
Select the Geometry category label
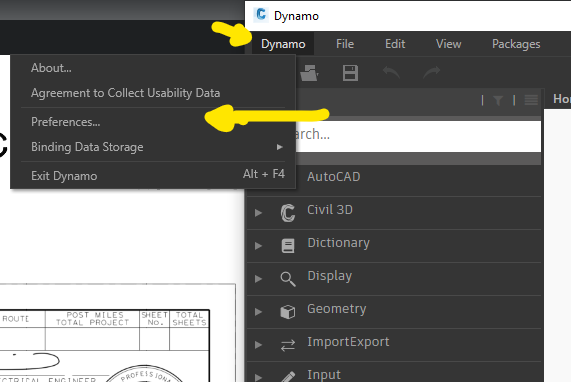[x=336, y=309]
